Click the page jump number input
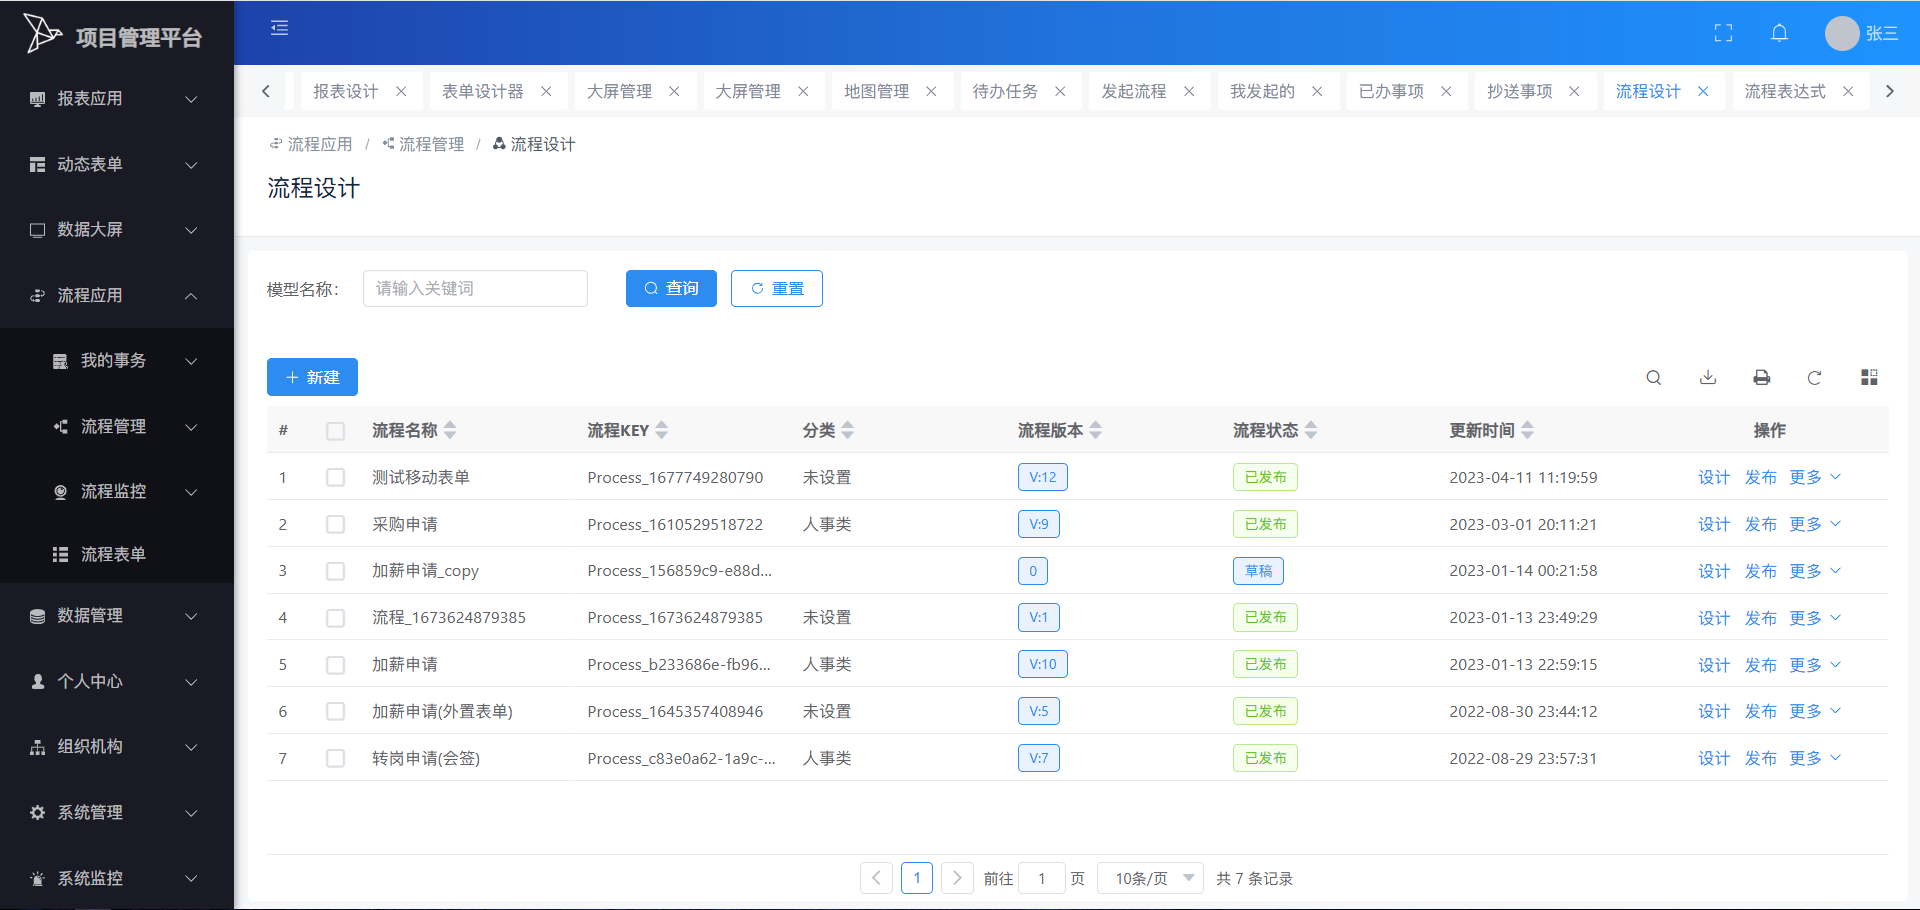Viewport: 1920px width, 910px height. pos(1042,878)
